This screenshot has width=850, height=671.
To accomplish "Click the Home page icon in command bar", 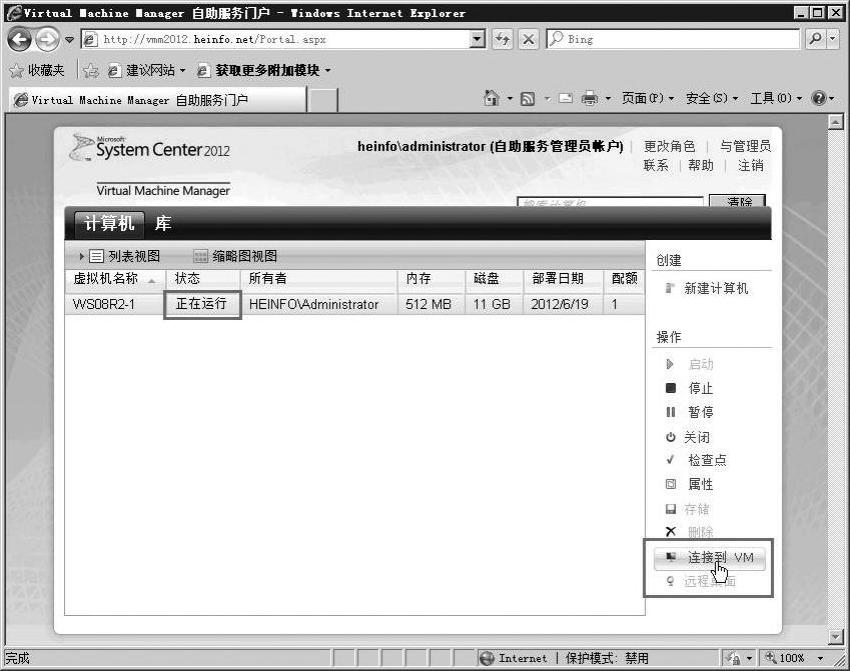I will pos(491,98).
